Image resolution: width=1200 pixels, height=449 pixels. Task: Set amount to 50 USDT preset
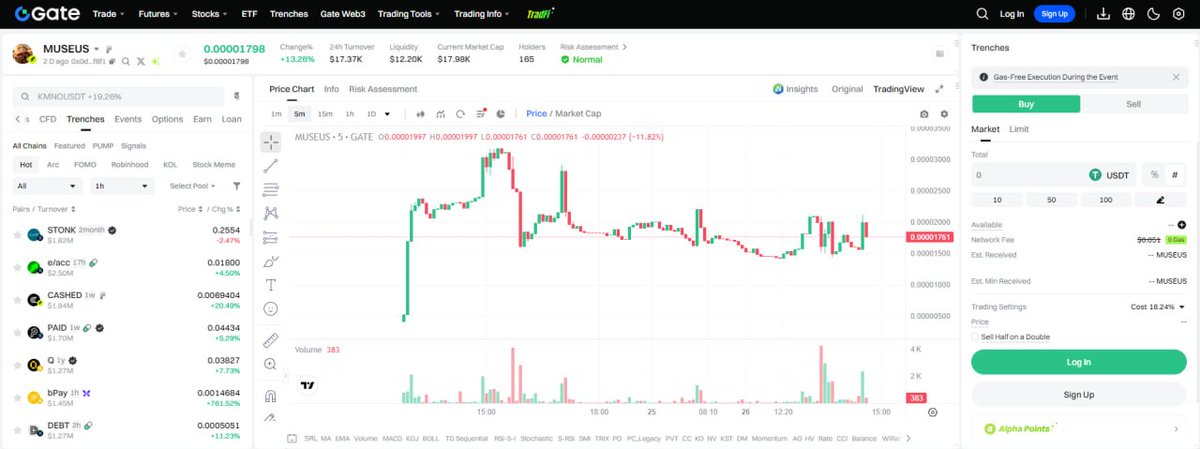pos(1051,200)
